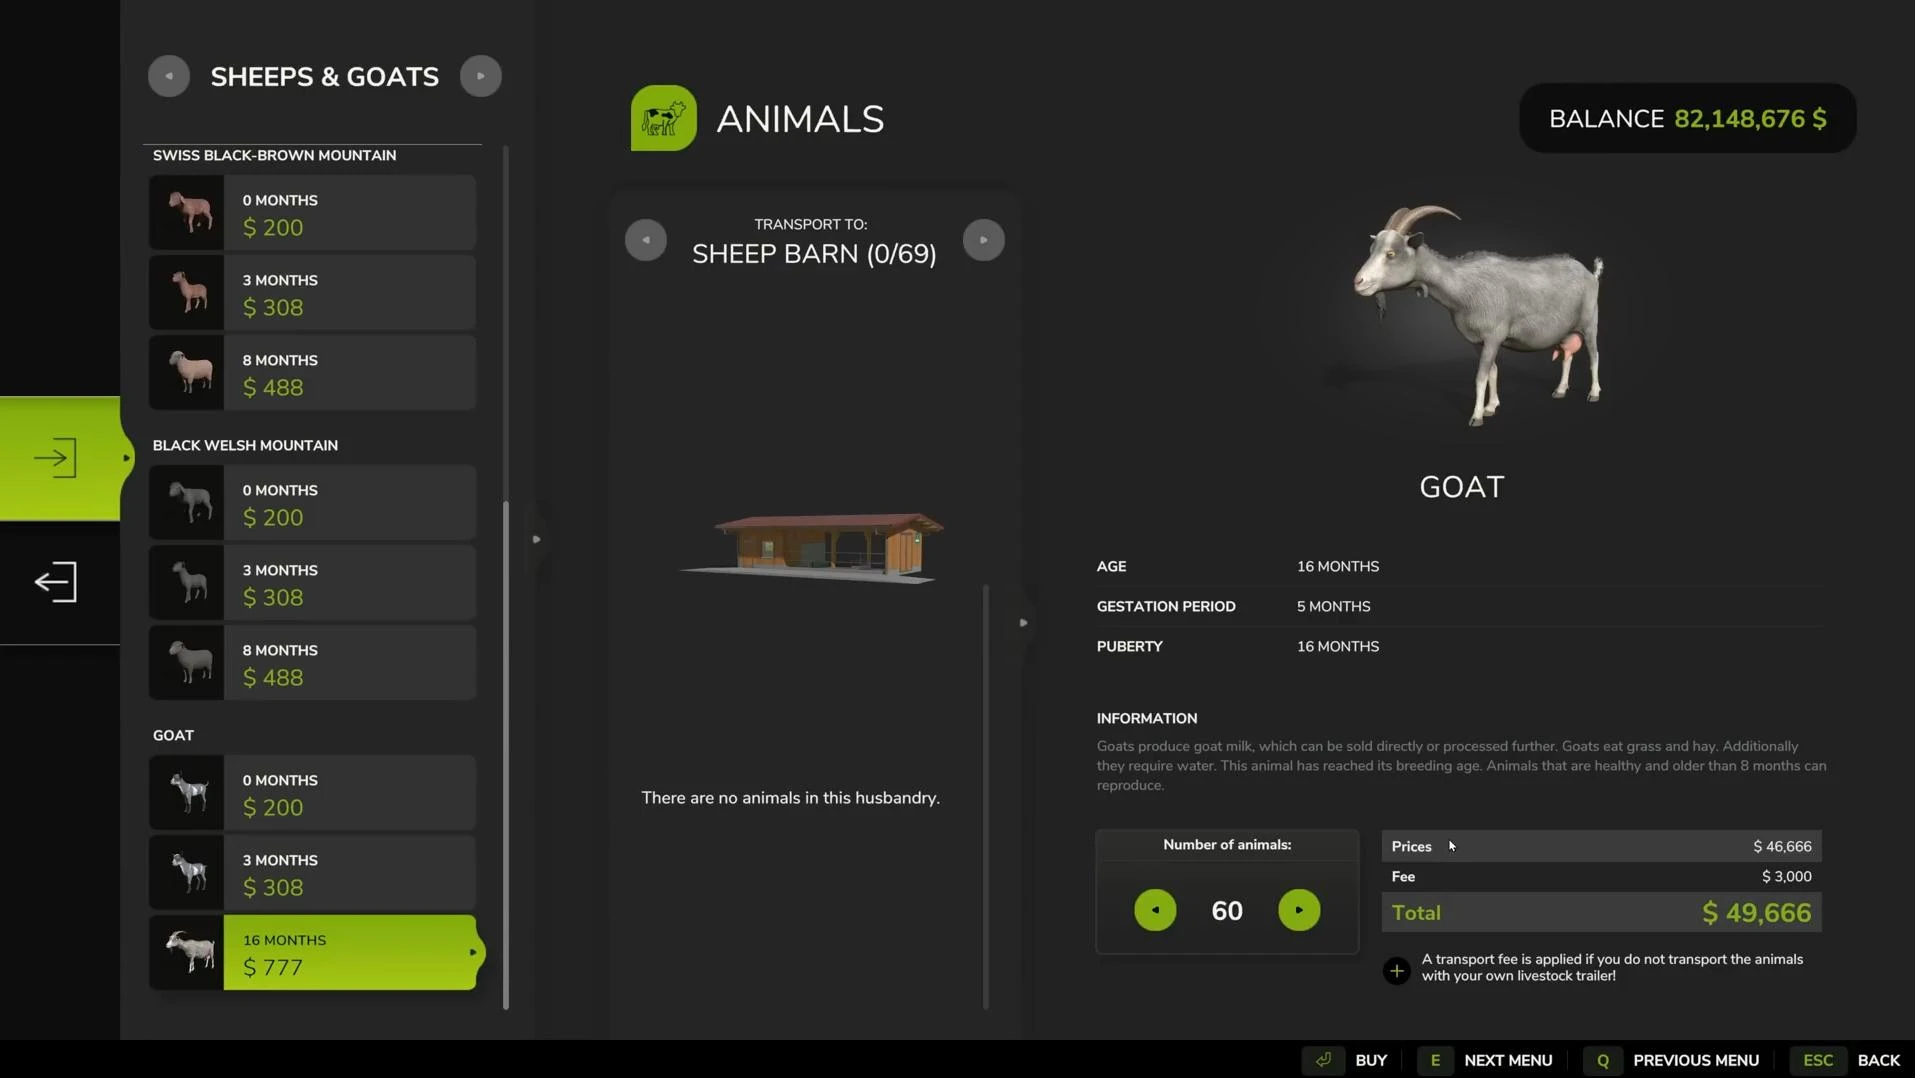1915x1078 pixels.
Task: Click the SHEEP BARN (0/69) label
Action: [814, 254]
